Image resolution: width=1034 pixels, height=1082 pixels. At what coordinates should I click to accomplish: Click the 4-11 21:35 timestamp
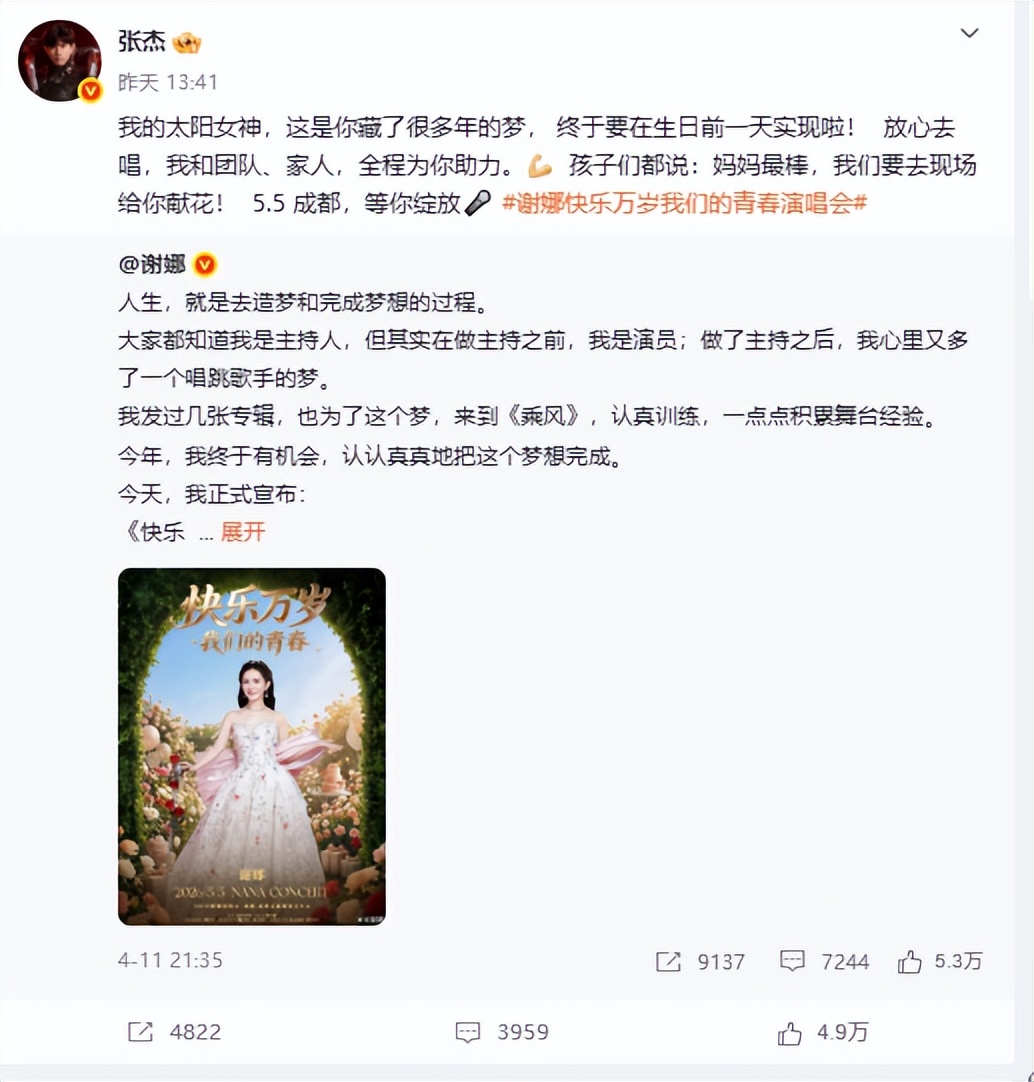pos(170,960)
